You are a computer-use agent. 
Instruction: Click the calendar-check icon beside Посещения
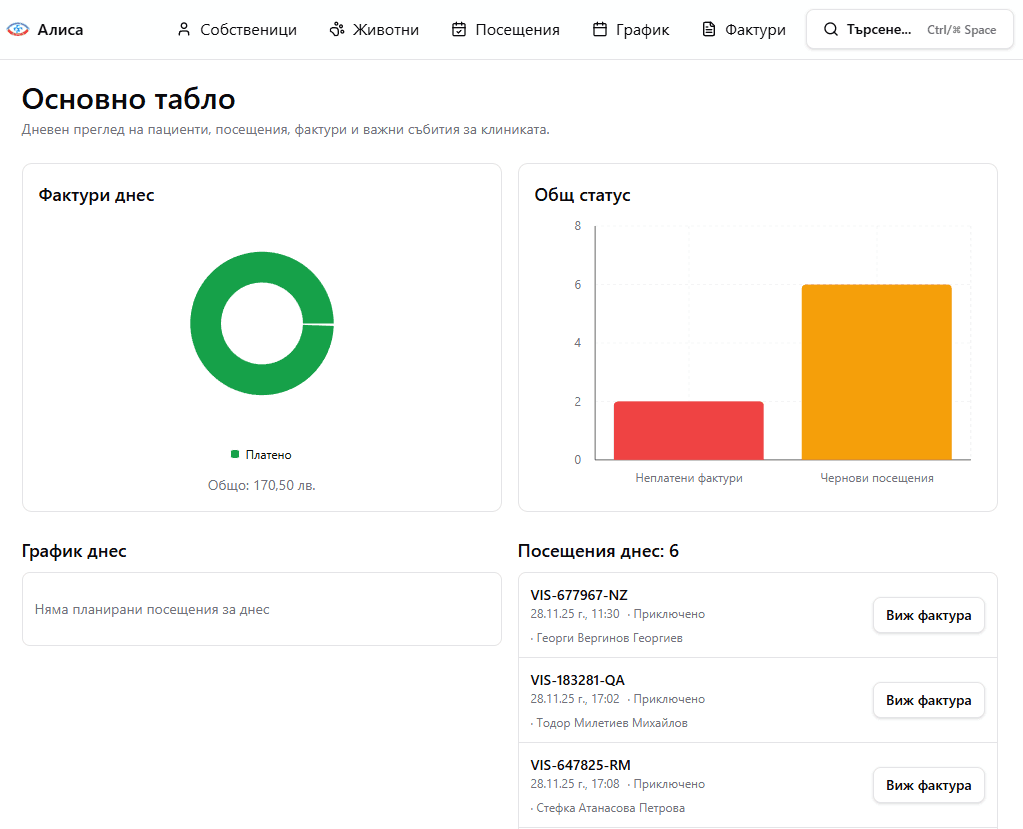459,30
